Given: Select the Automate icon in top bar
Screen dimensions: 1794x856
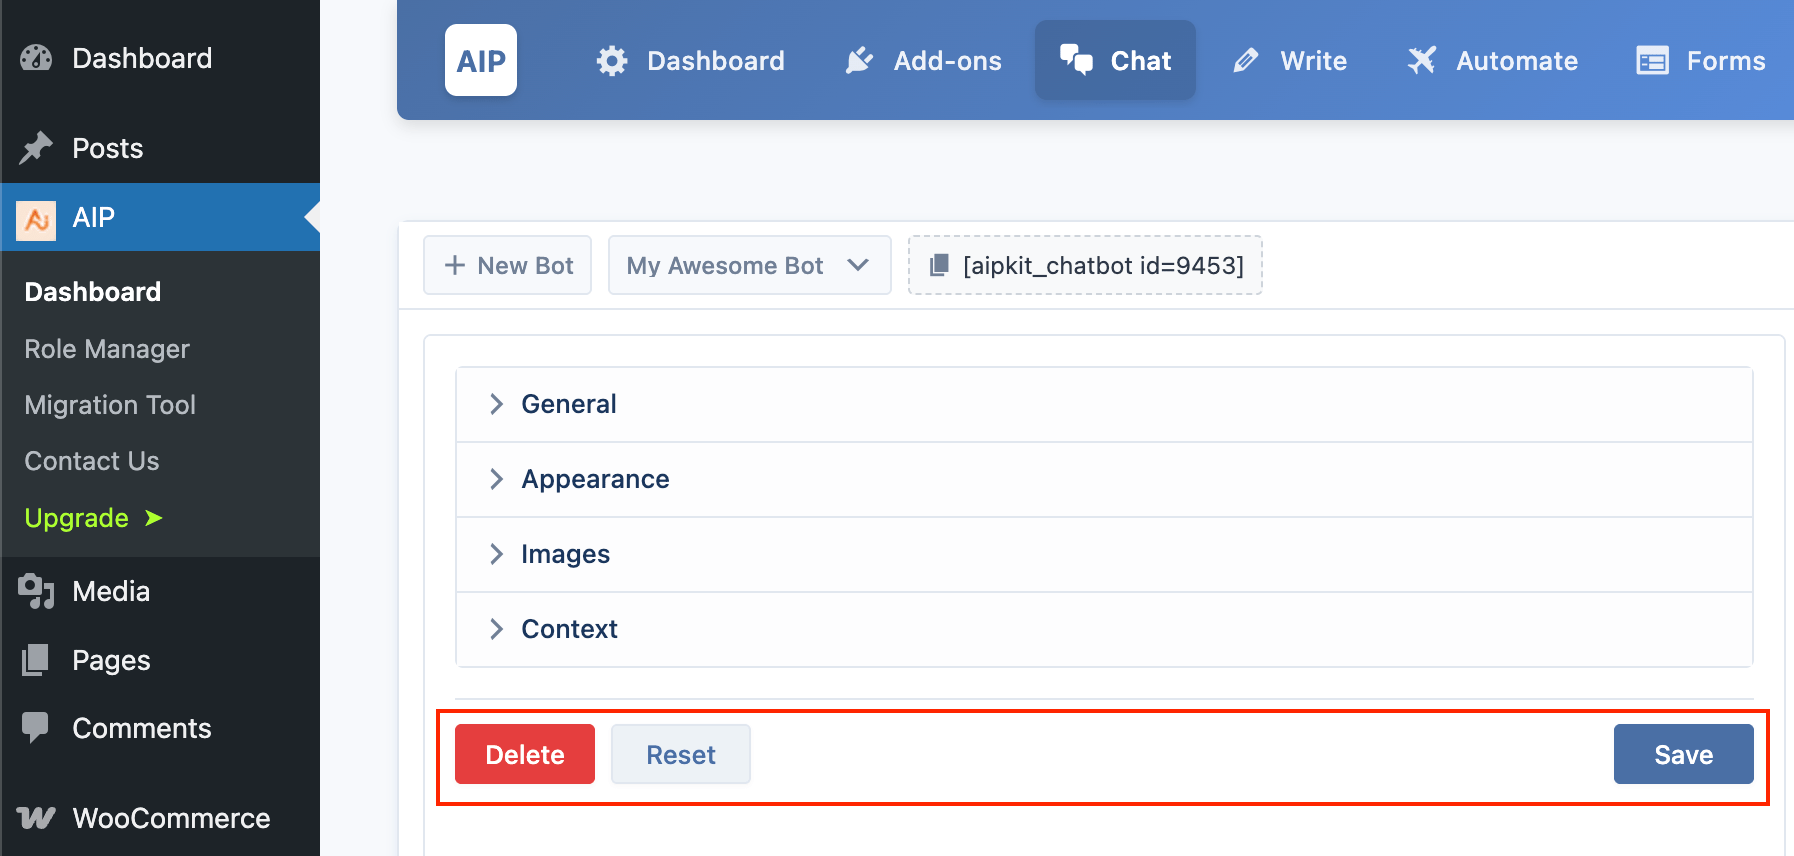Looking at the screenshot, I should point(1421,61).
